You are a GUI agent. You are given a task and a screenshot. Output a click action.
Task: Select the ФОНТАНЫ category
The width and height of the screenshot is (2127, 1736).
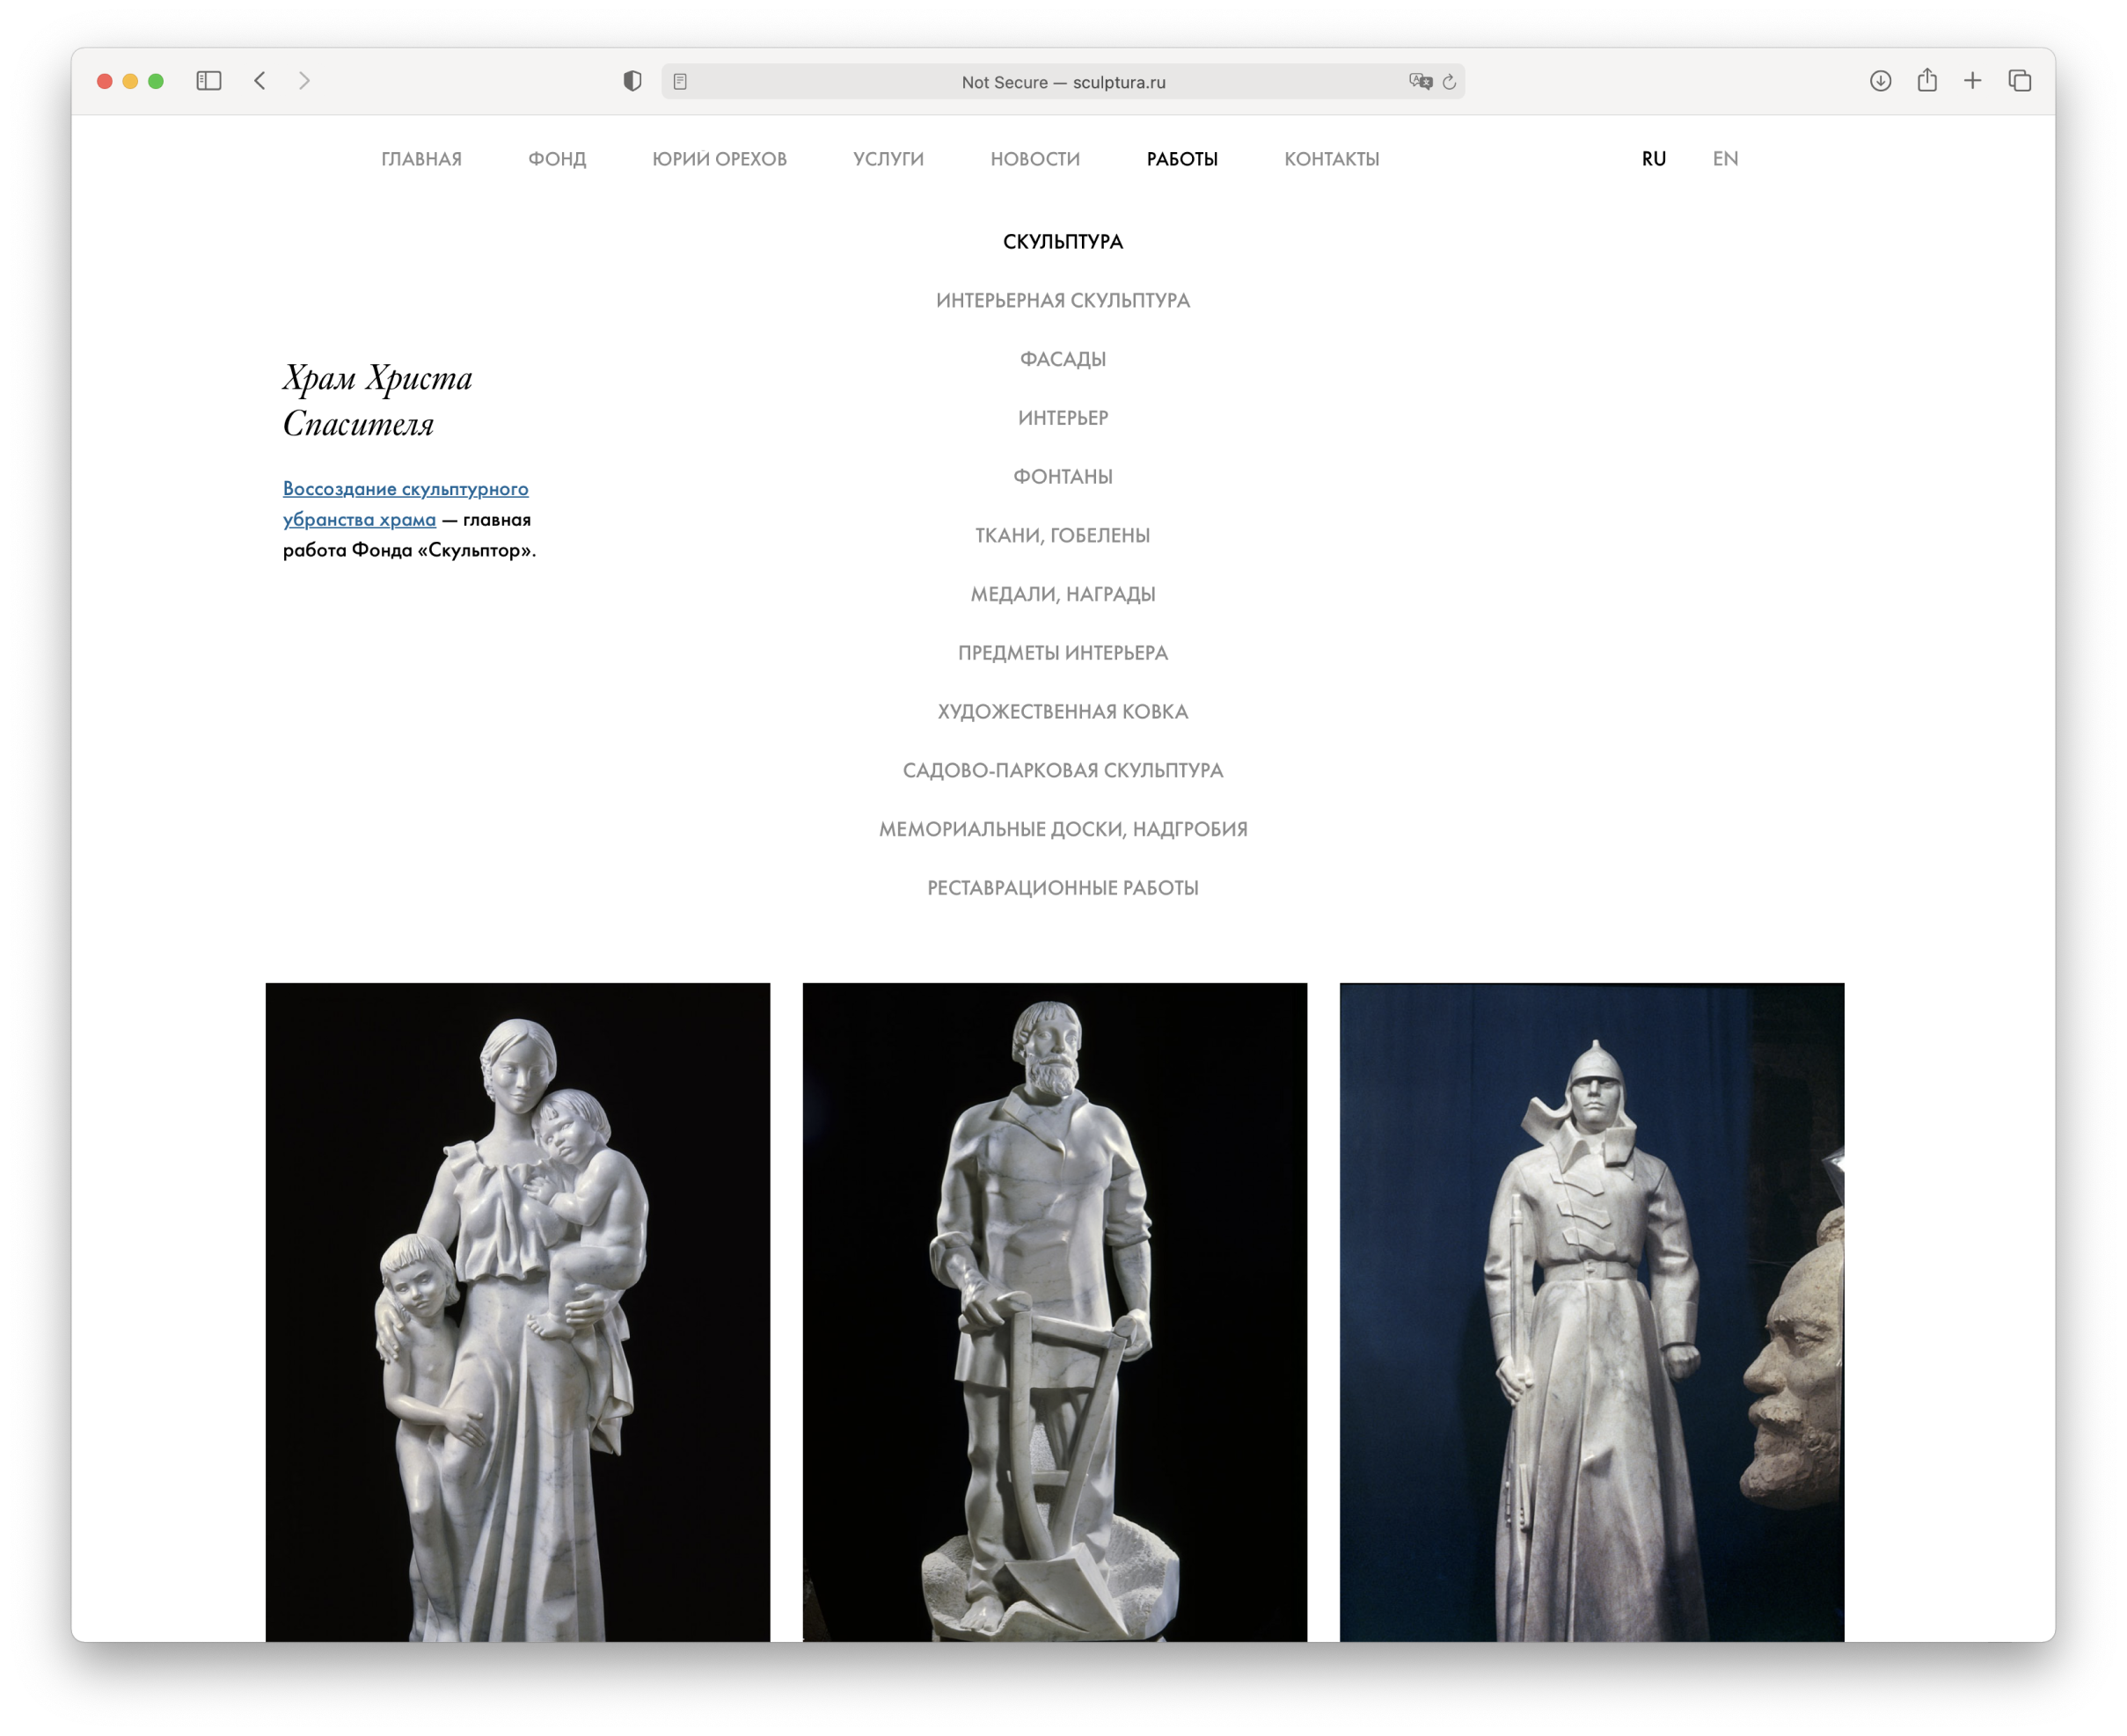tap(1062, 477)
